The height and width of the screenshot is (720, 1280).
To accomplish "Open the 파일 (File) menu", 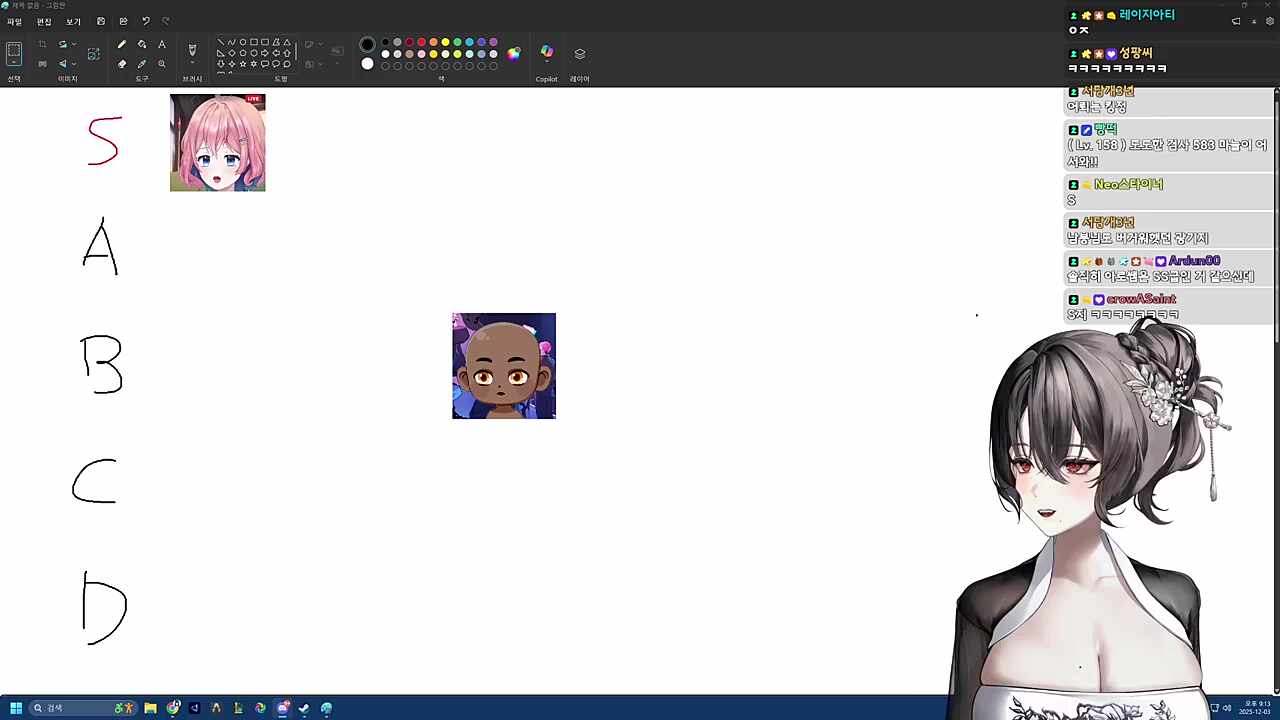I will coord(14,21).
